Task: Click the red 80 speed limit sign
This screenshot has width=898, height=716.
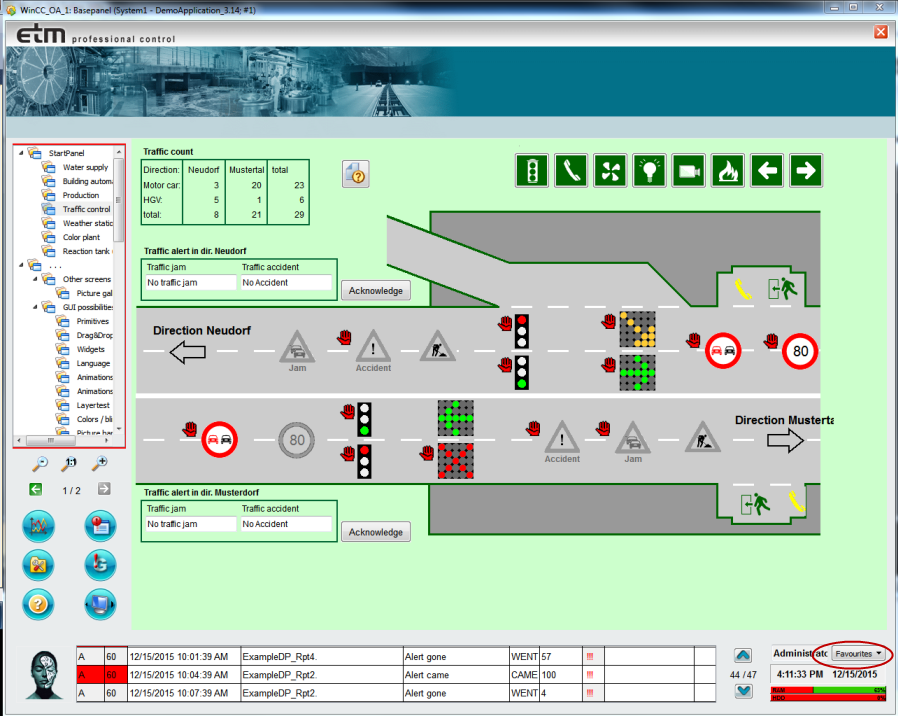Action: 800,351
